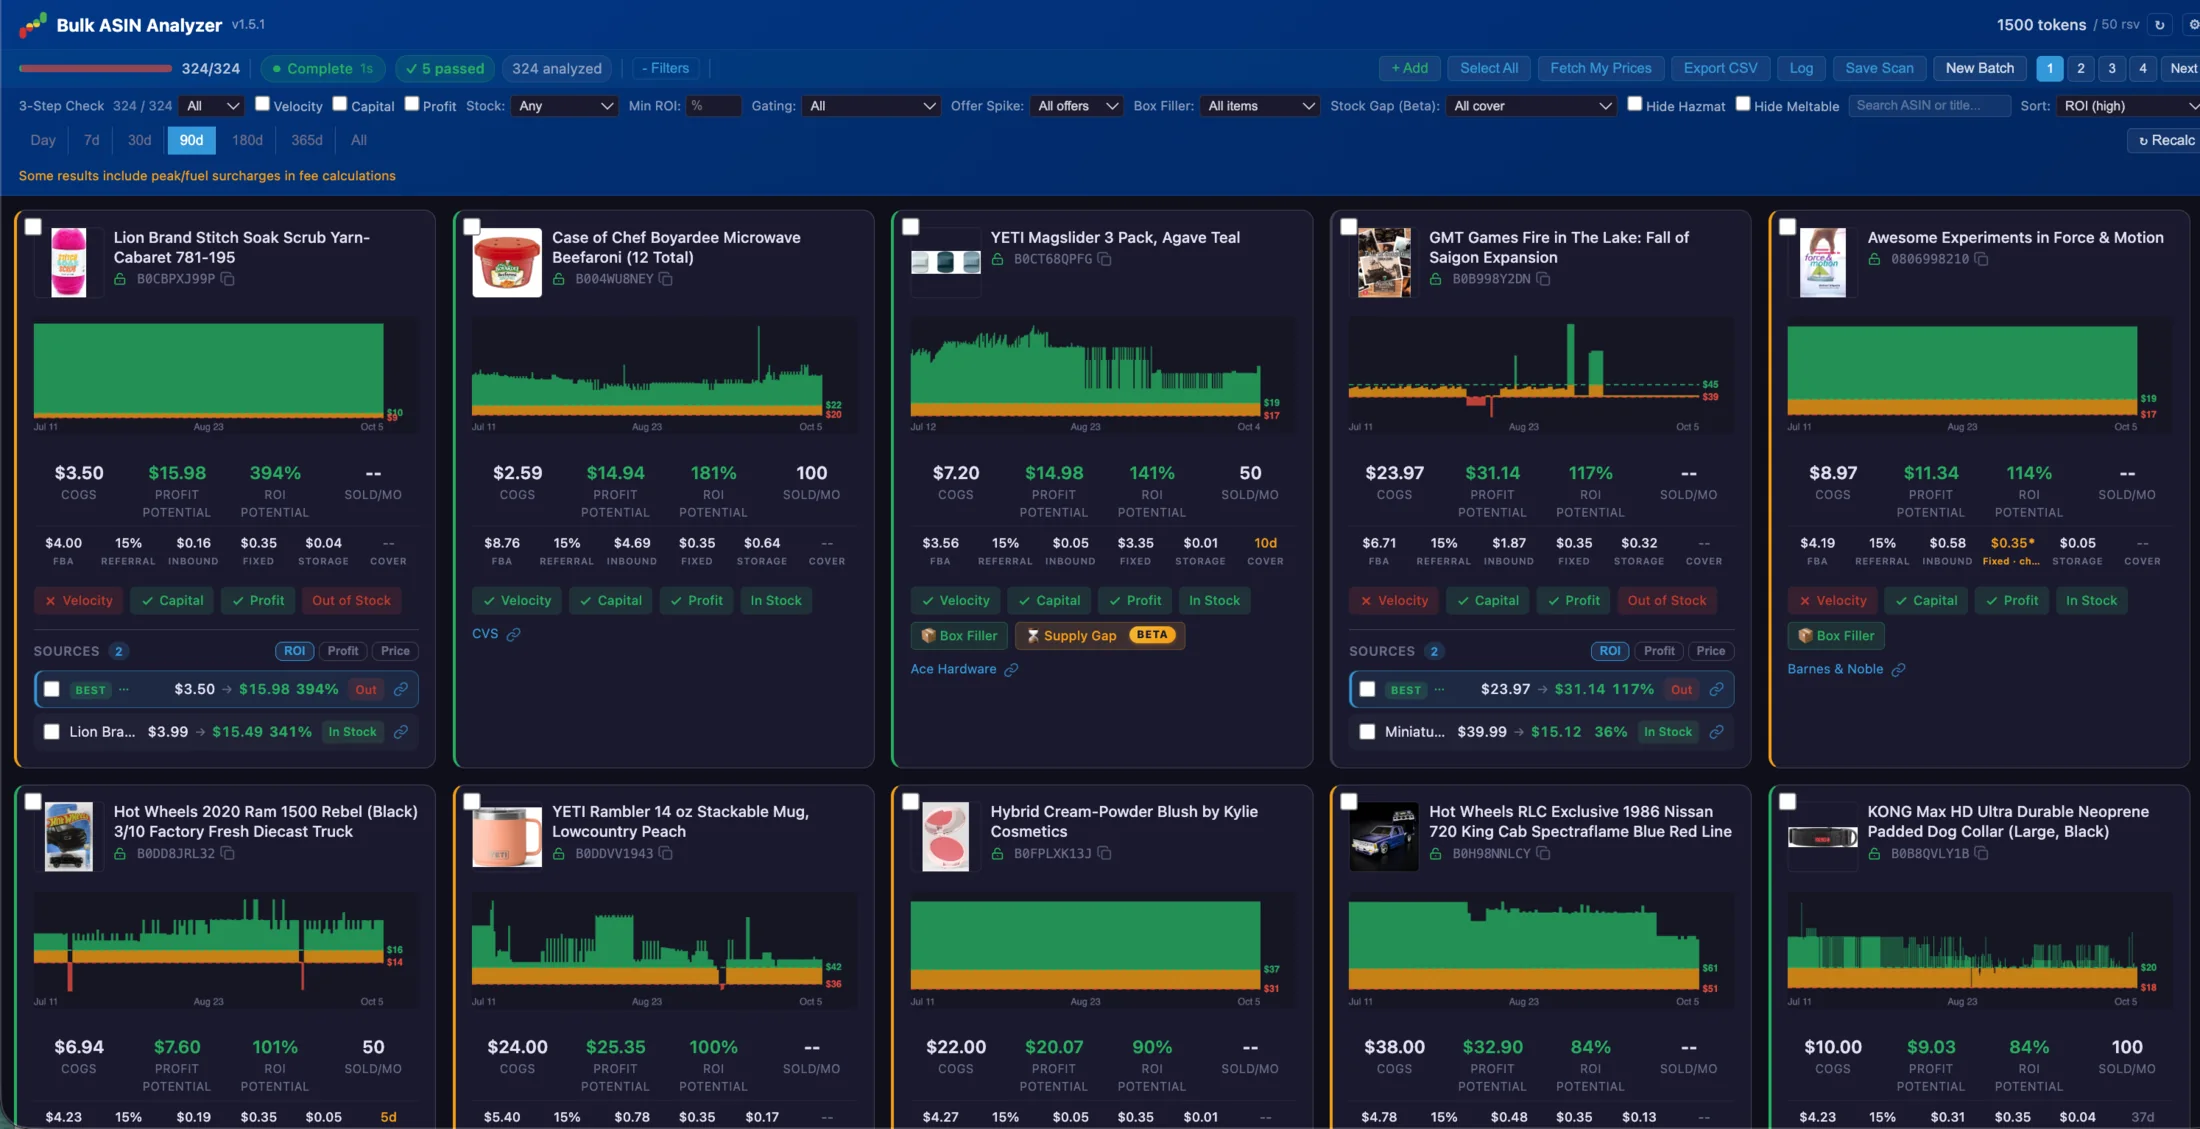Open the Ace Hardware source link icon

[x=1011, y=669]
